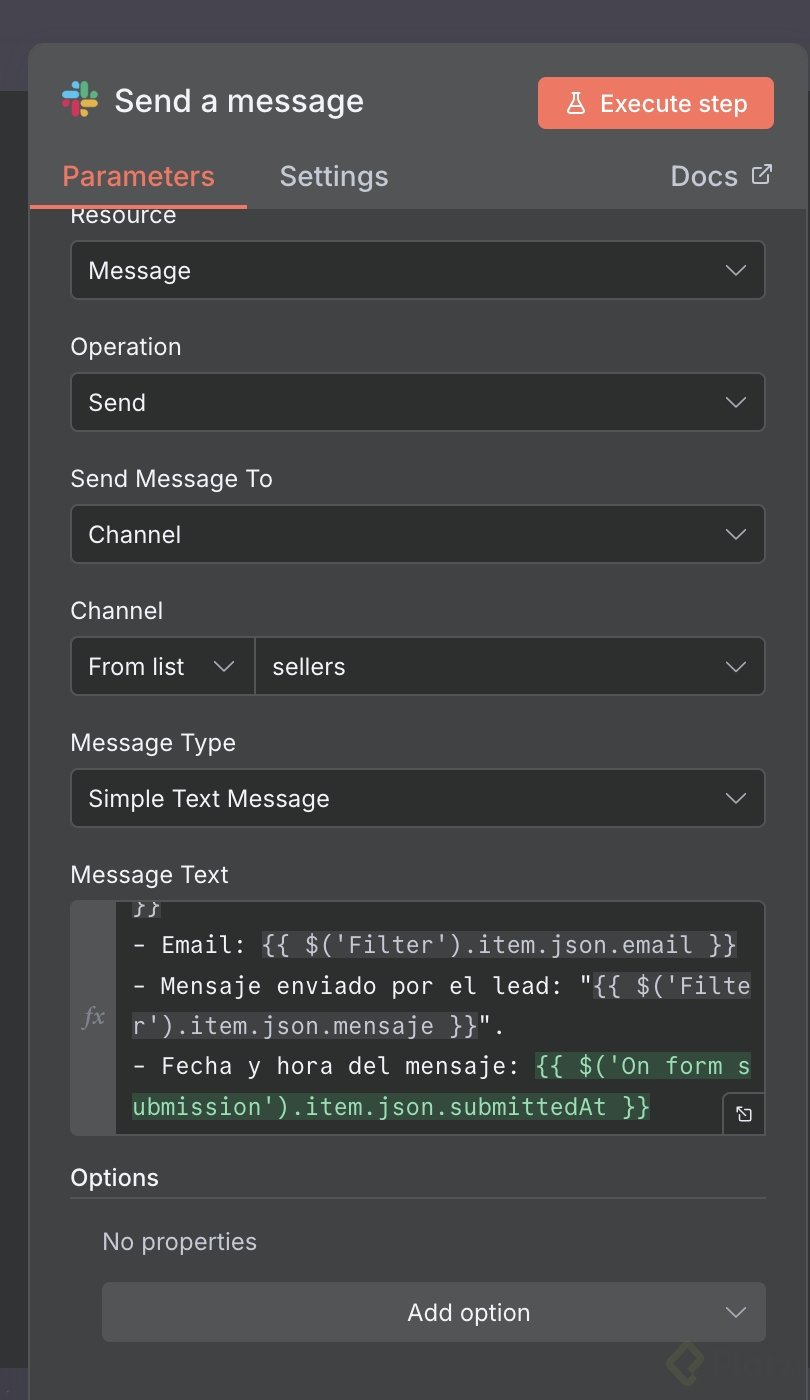Click the Filter email expression
The image size is (810, 1400).
point(499,945)
